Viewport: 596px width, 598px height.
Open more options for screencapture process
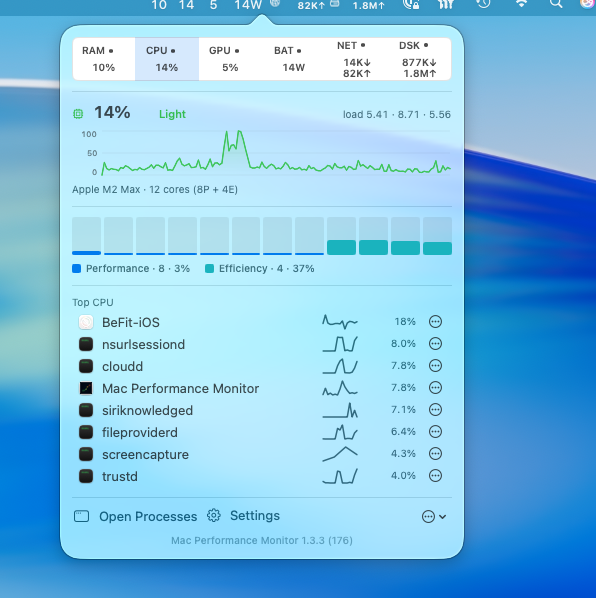(x=435, y=453)
